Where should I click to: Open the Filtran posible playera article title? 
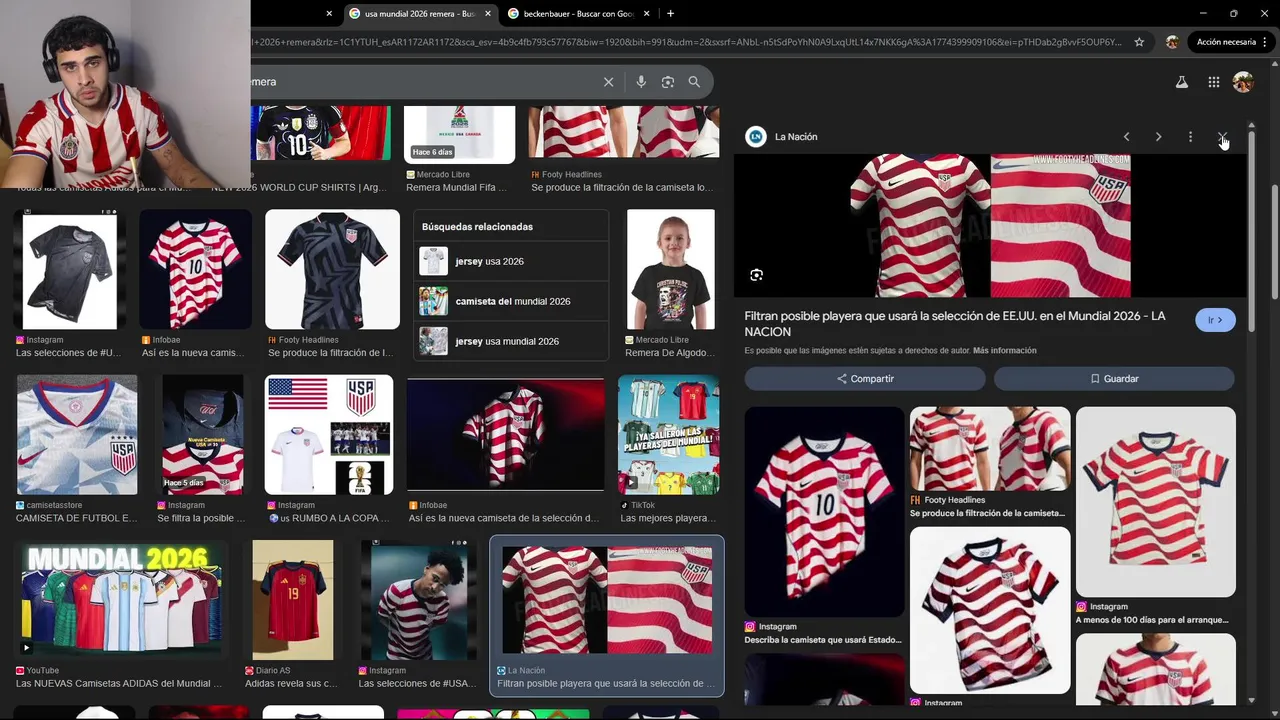point(955,323)
